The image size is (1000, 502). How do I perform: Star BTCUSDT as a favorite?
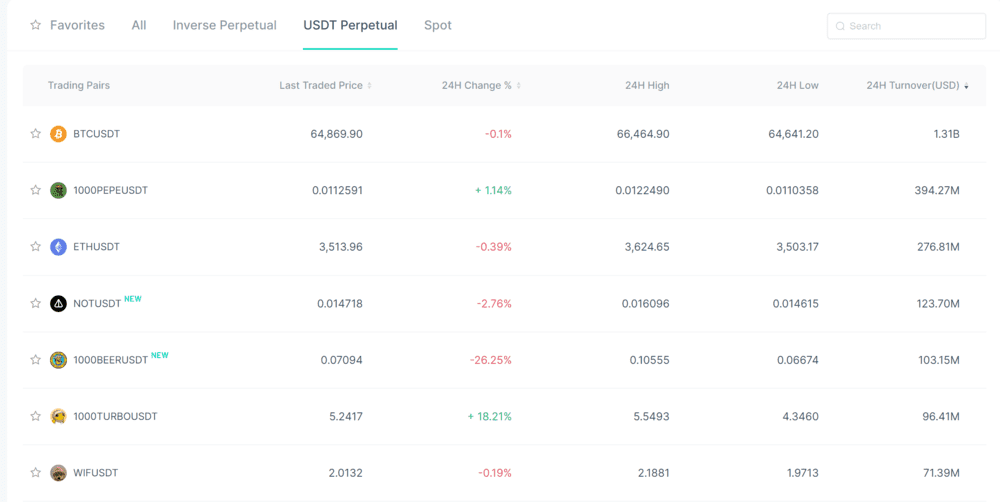(x=36, y=133)
